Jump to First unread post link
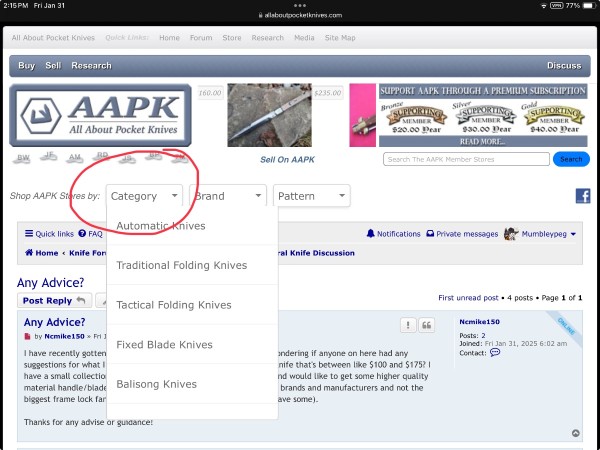This screenshot has height=450, width=600. pyautogui.click(x=468, y=298)
